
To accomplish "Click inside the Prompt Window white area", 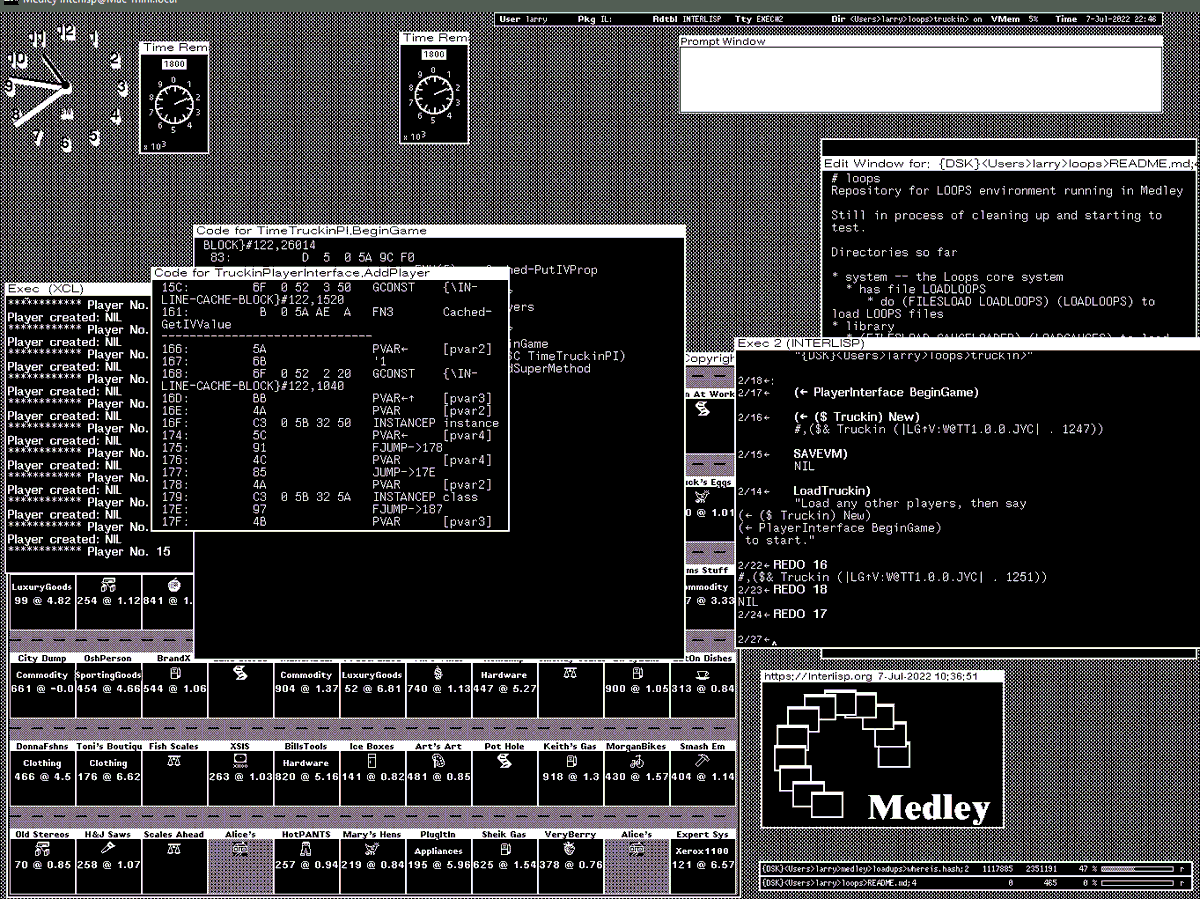I will [921, 79].
